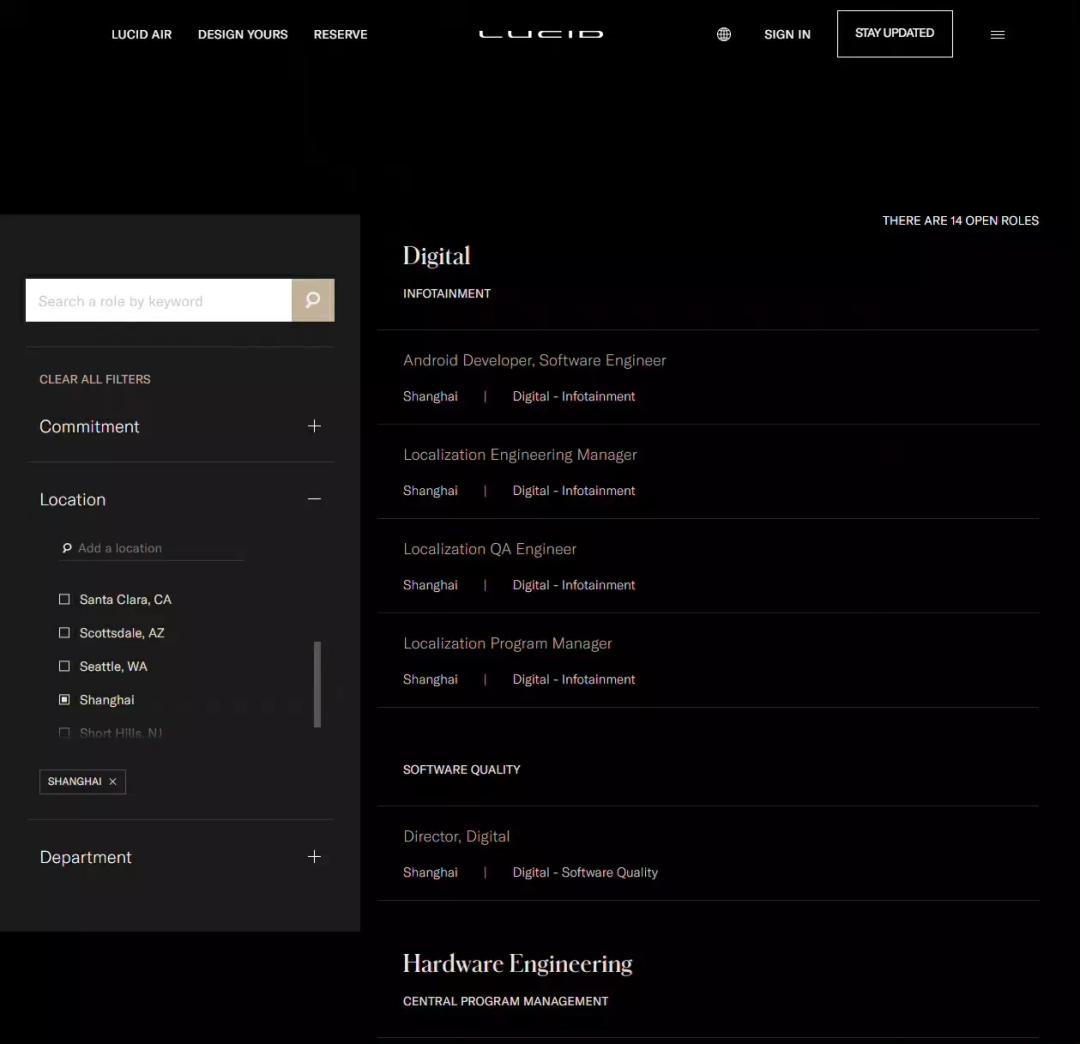Click the Stay Updated button
This screenshot has width=1080, height=1044.
[x=894, y=34]
